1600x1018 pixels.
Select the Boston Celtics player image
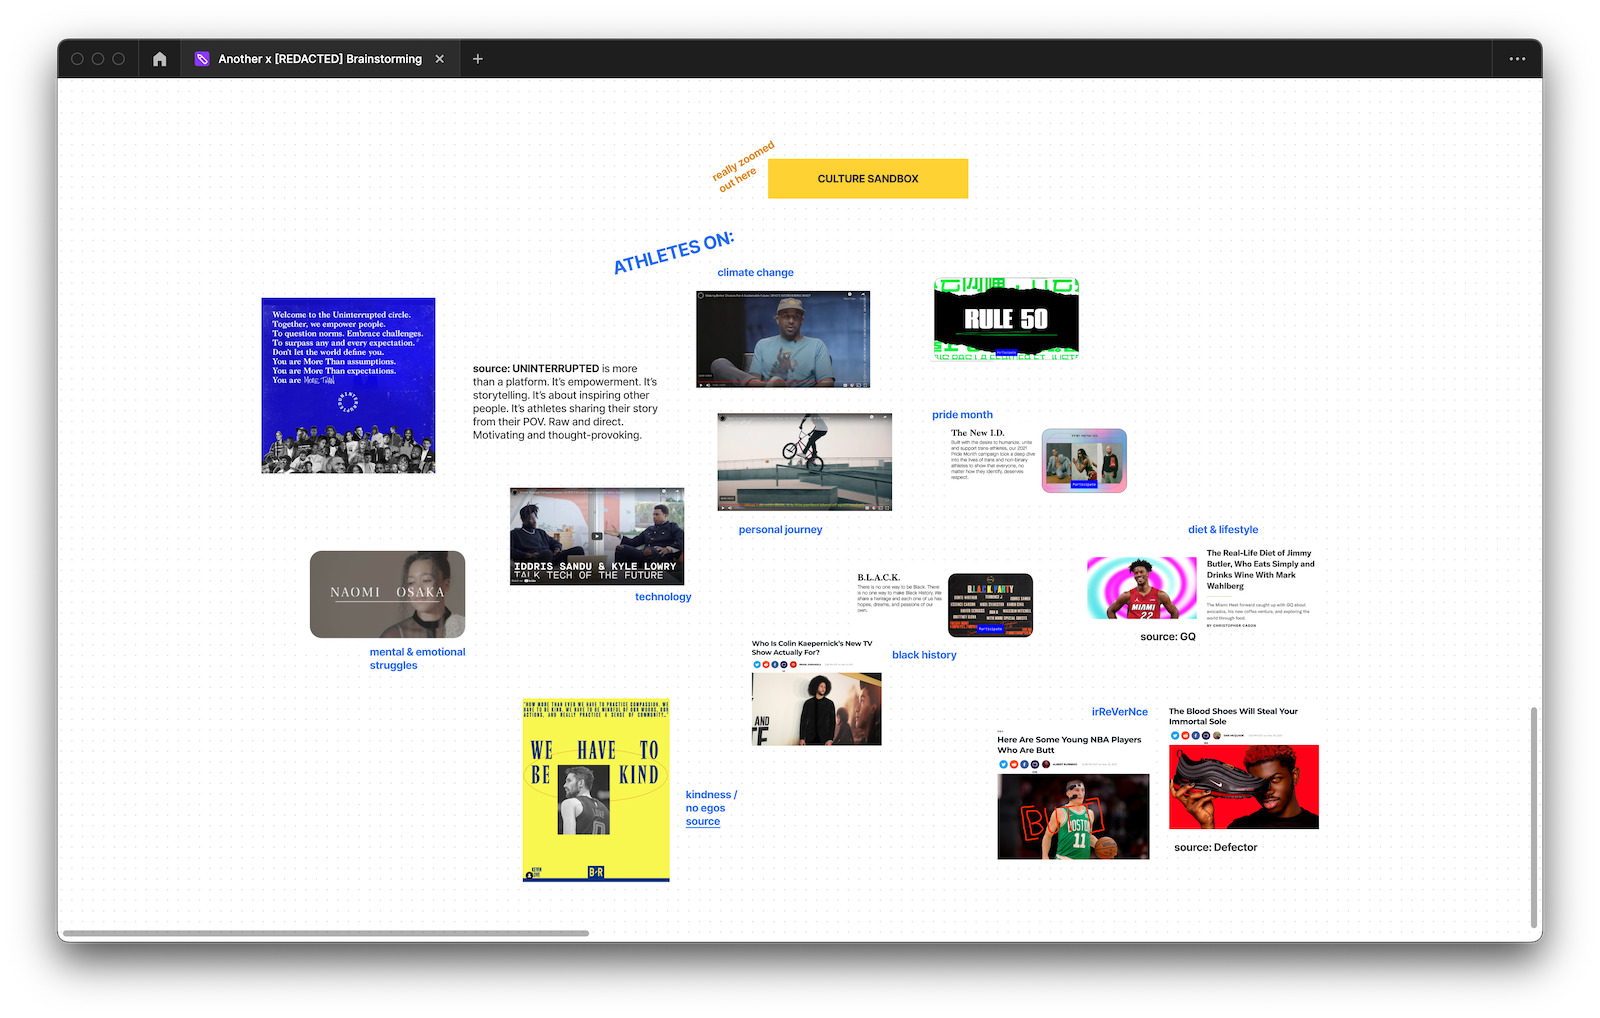(x=1073, y=816)
